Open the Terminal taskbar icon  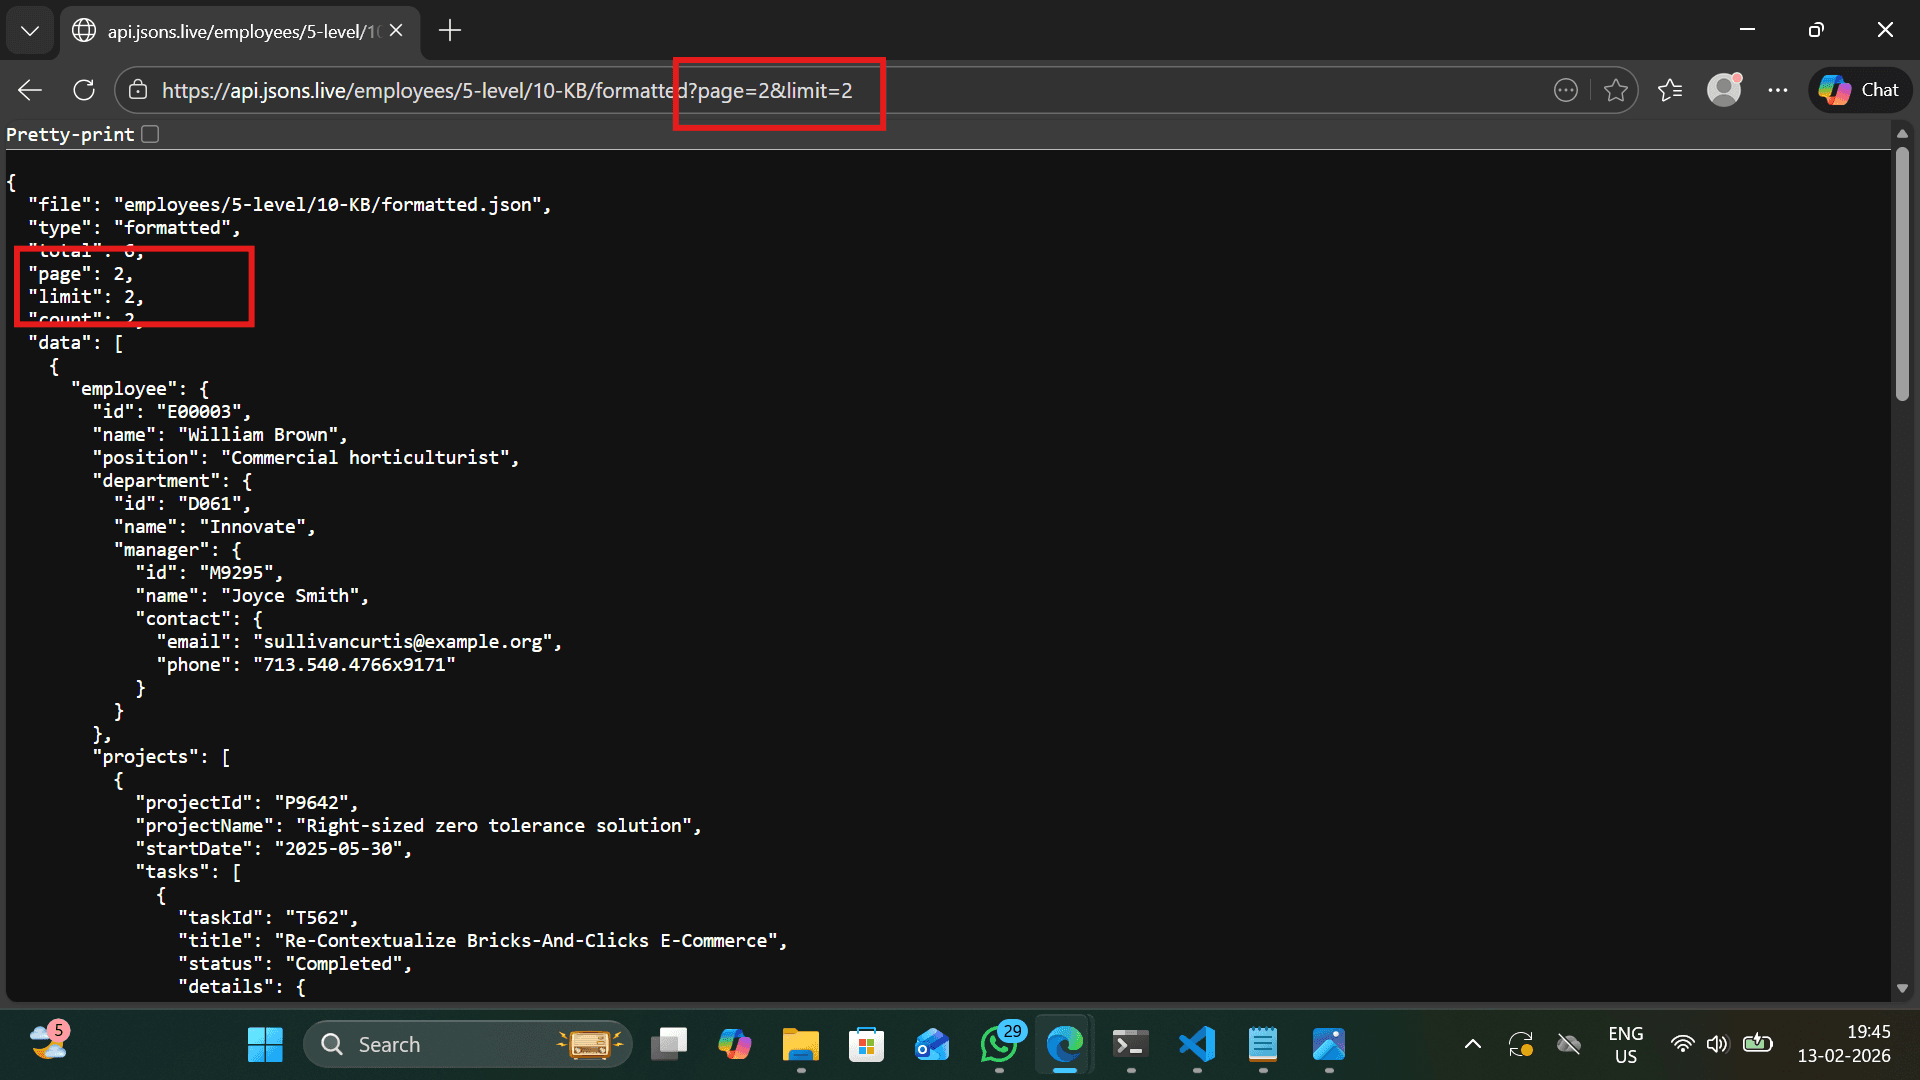[1131, 1045]
